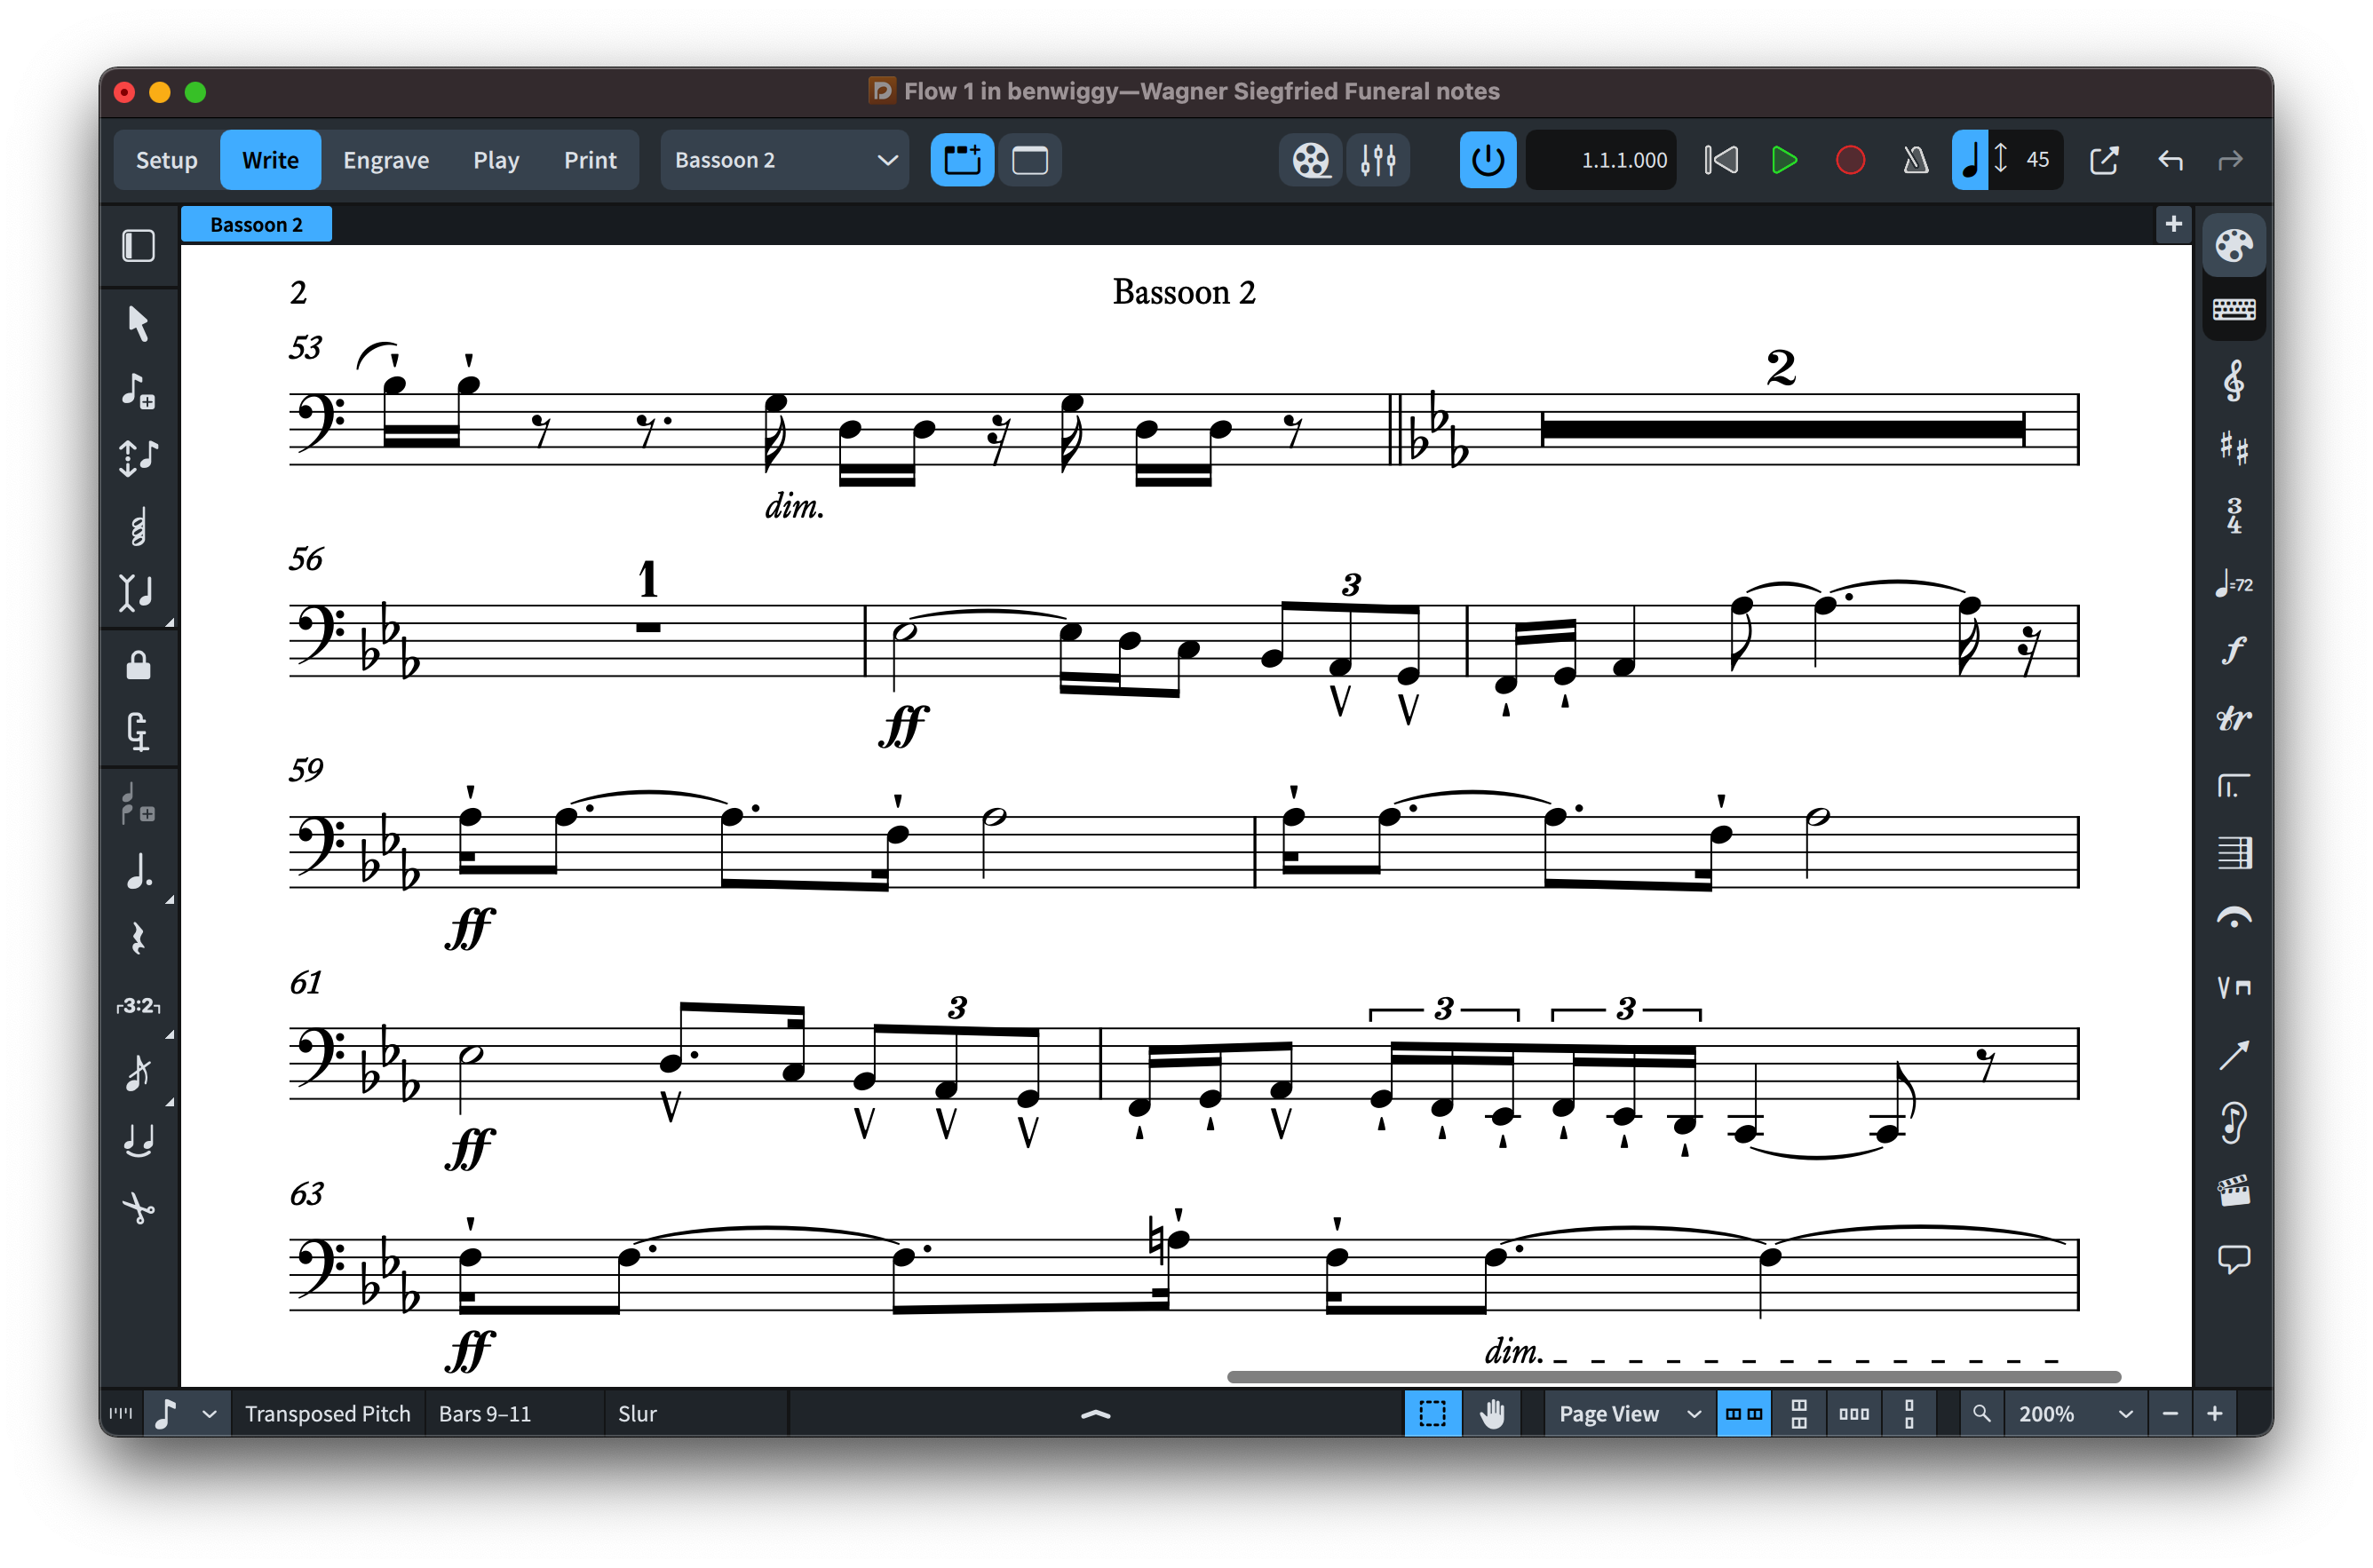
Task: Open the Properties palette panel icon
Action: pos(2232,245)
